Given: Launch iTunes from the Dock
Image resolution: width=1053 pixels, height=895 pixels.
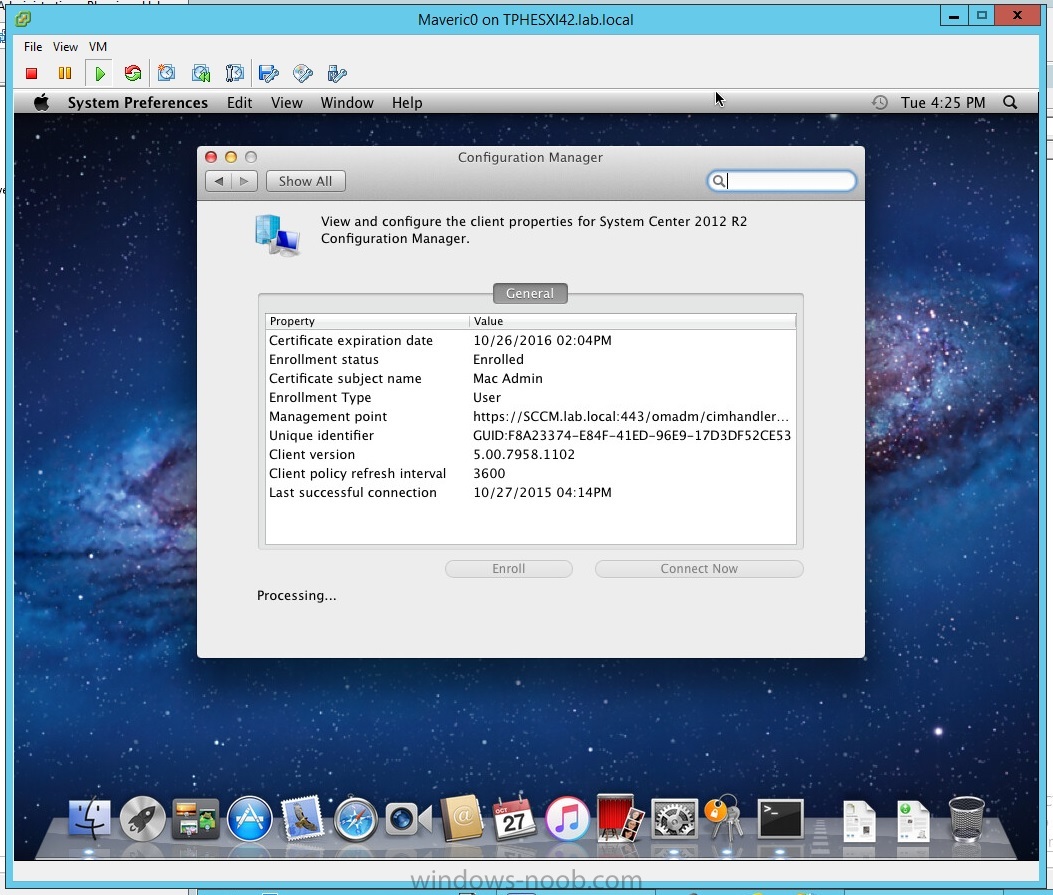Looking at the screenshot, I should click(567, 819).
